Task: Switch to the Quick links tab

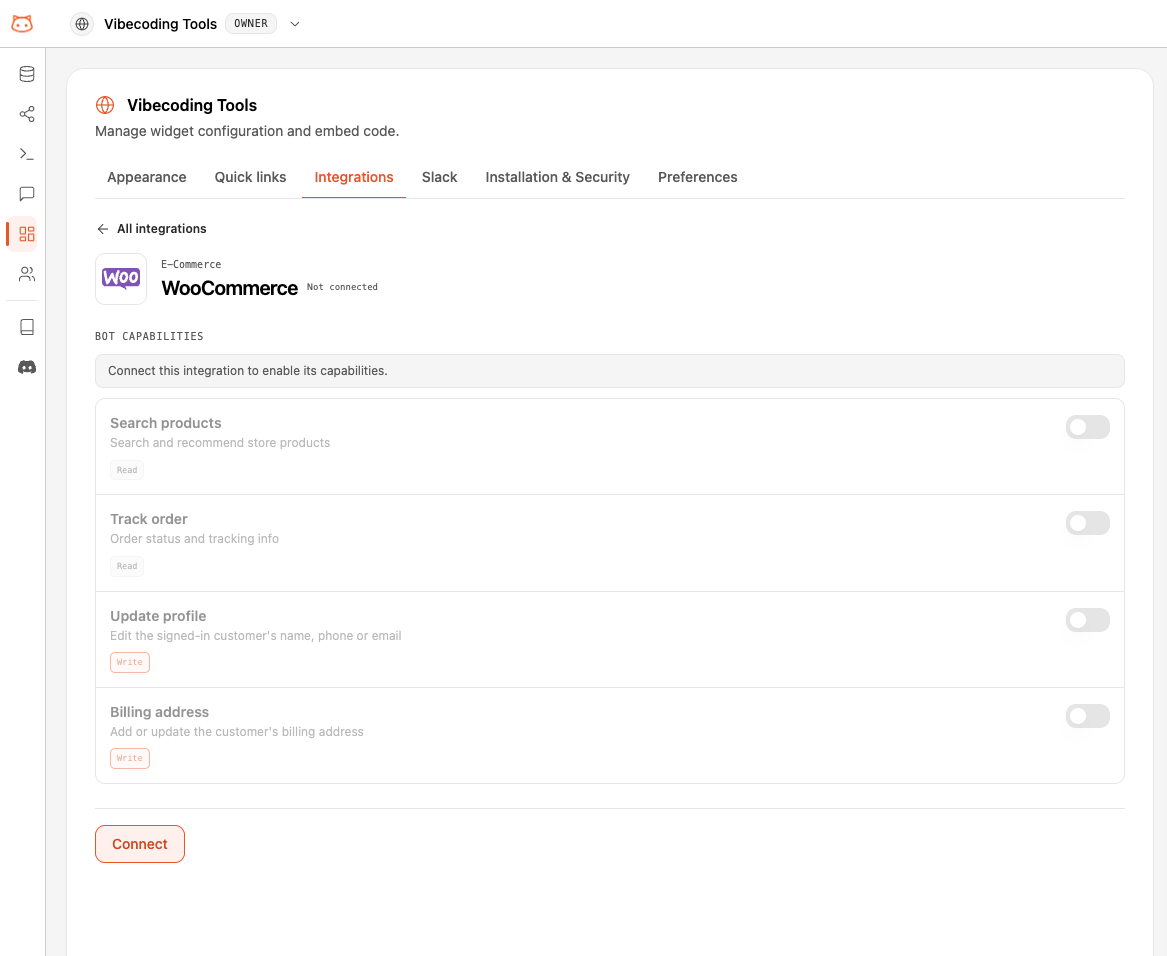Action: pyautogui.click(x=250, y=177)
